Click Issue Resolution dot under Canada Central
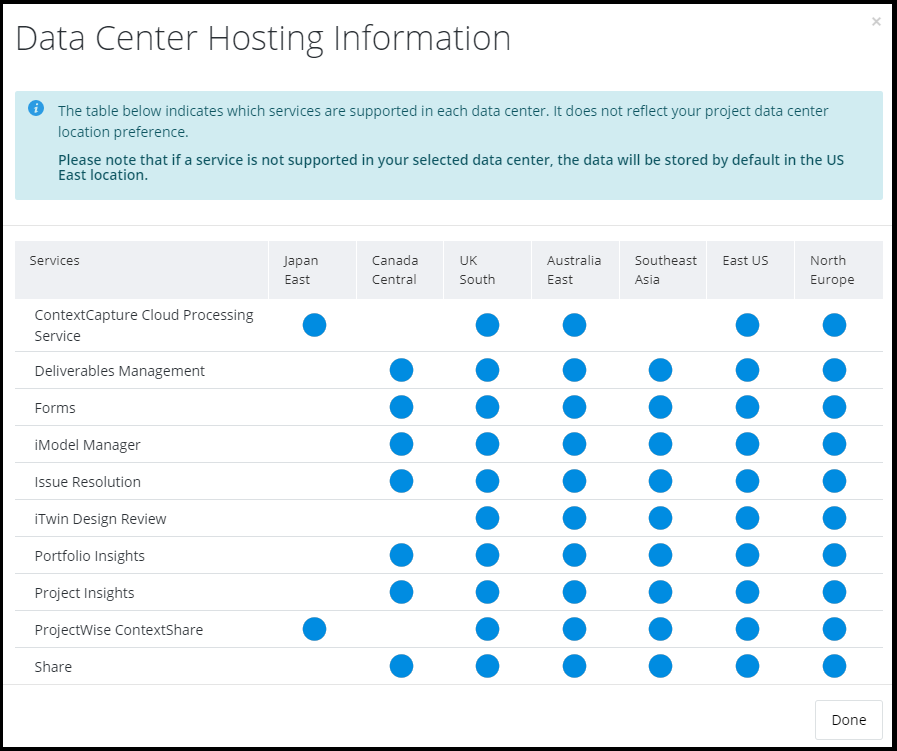 [401, 481]
